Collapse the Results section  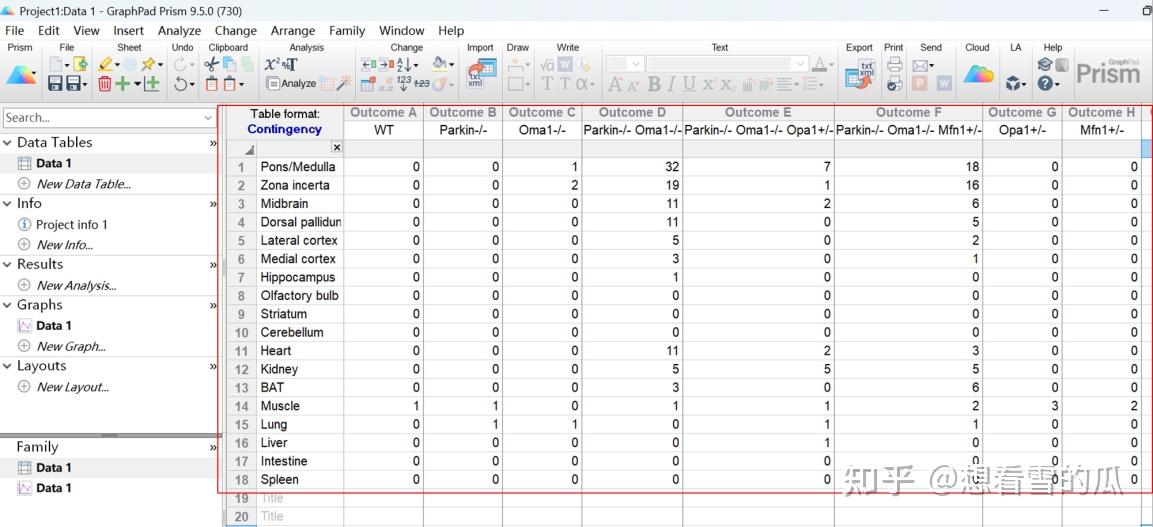[7, 265]
